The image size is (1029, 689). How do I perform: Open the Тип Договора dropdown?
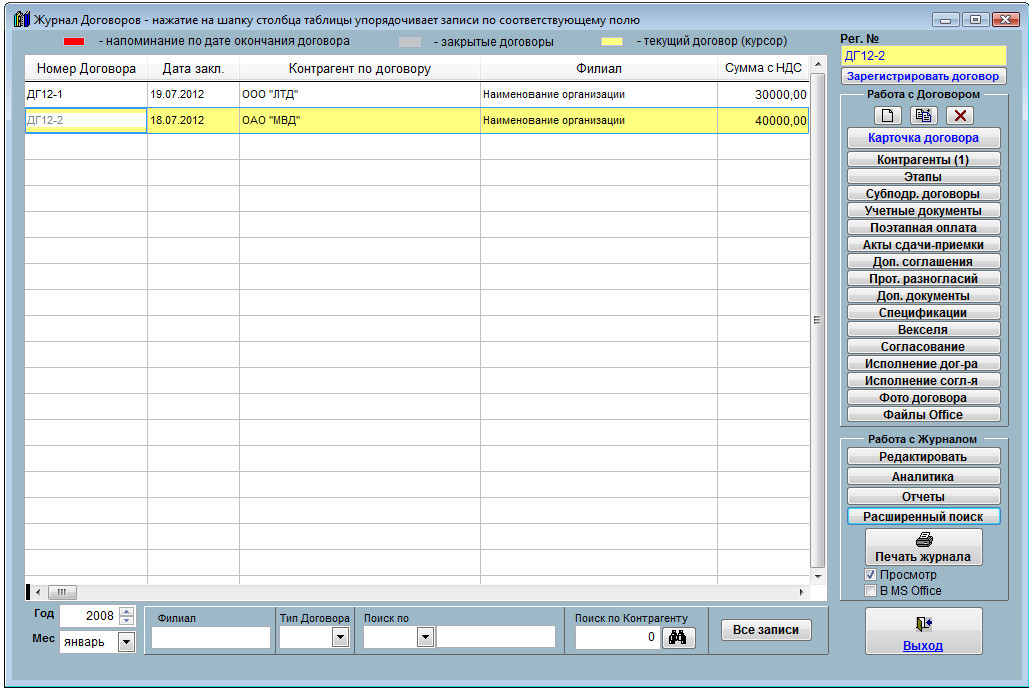coord(340,637)
